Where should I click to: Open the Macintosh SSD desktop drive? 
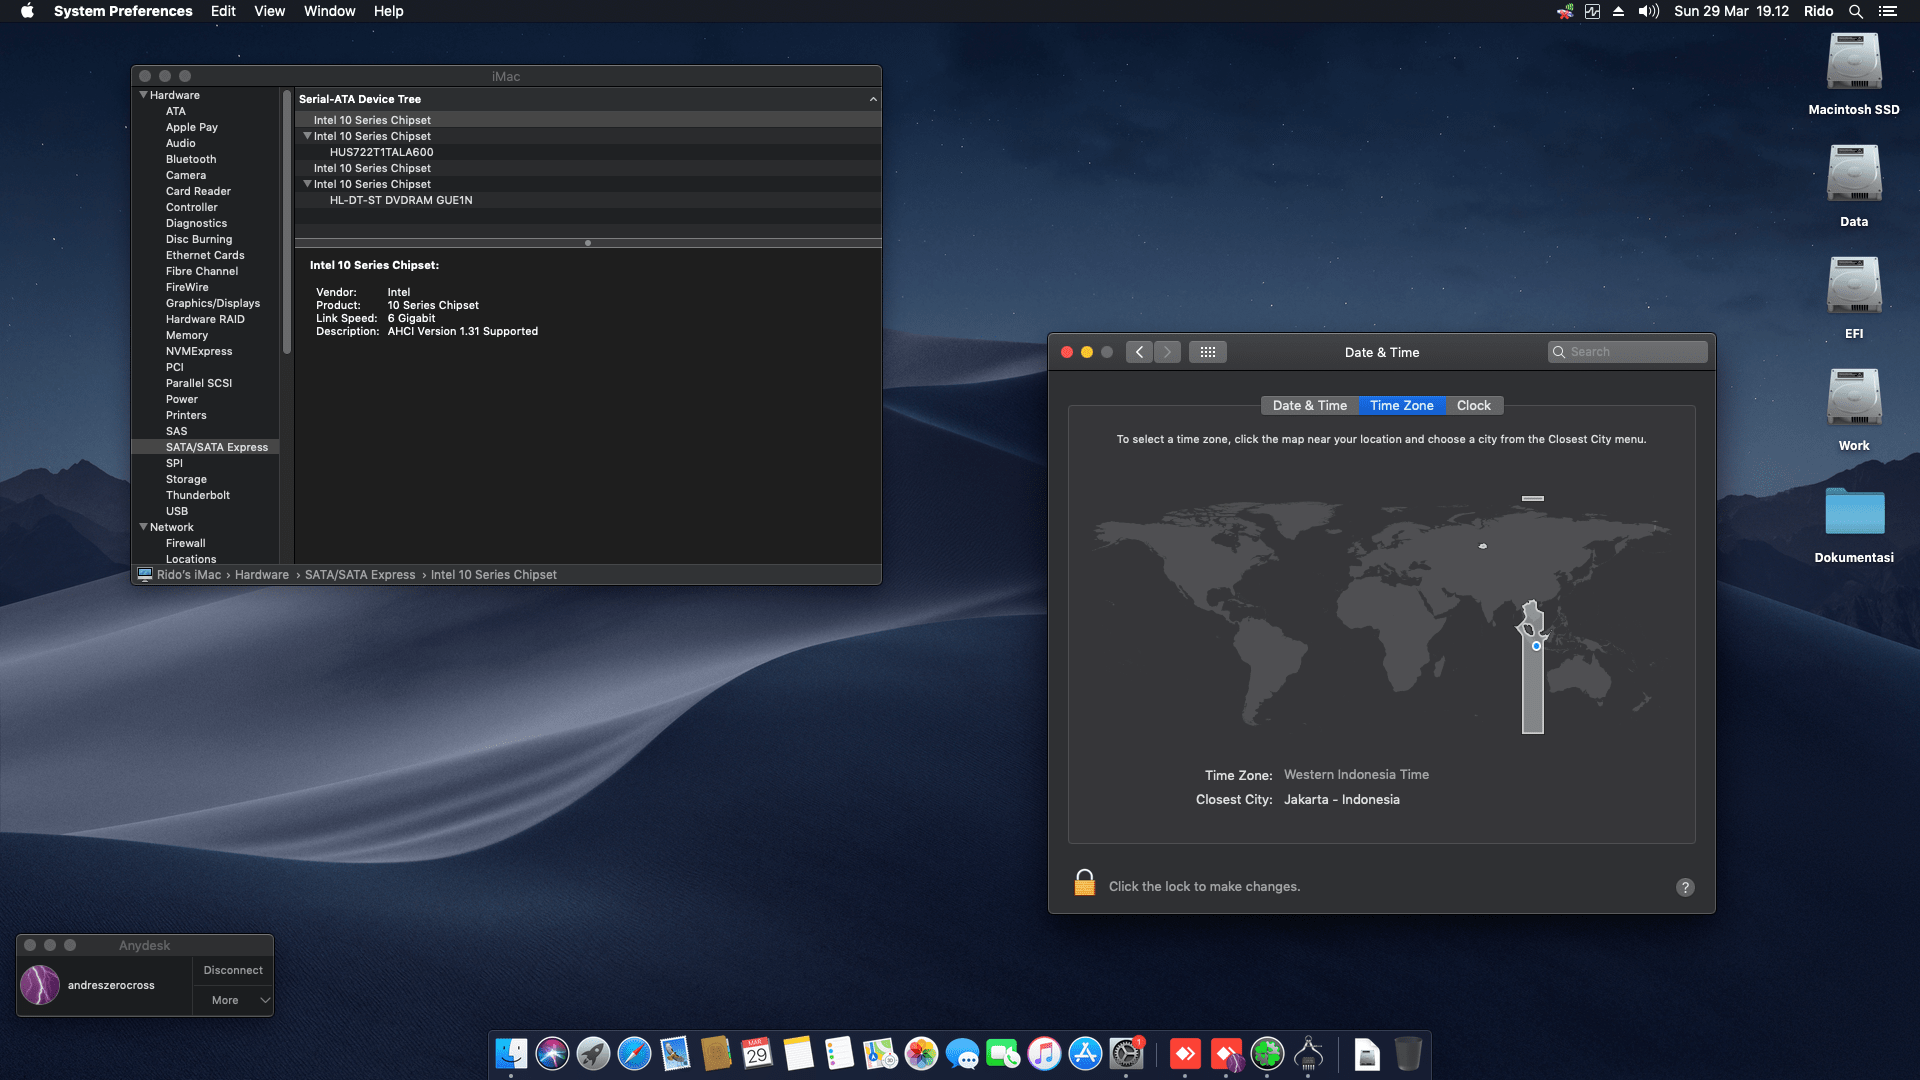(1854, 62)
